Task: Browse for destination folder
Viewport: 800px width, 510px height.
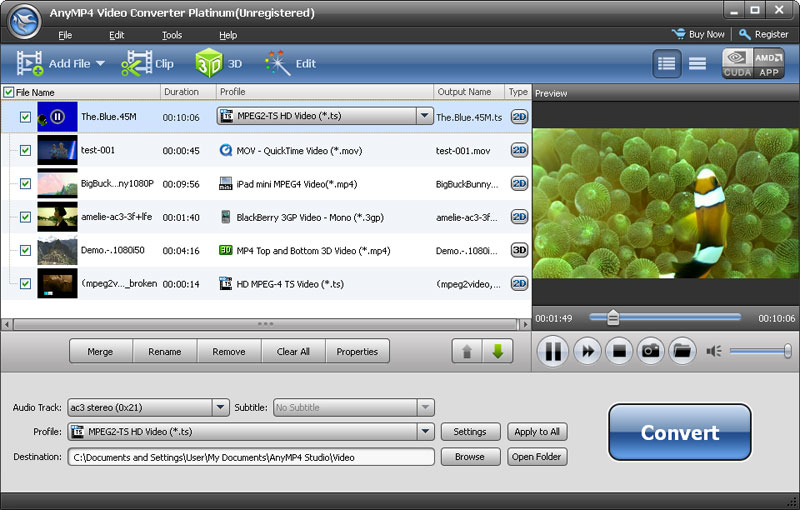Action: (x=470, y=456)
